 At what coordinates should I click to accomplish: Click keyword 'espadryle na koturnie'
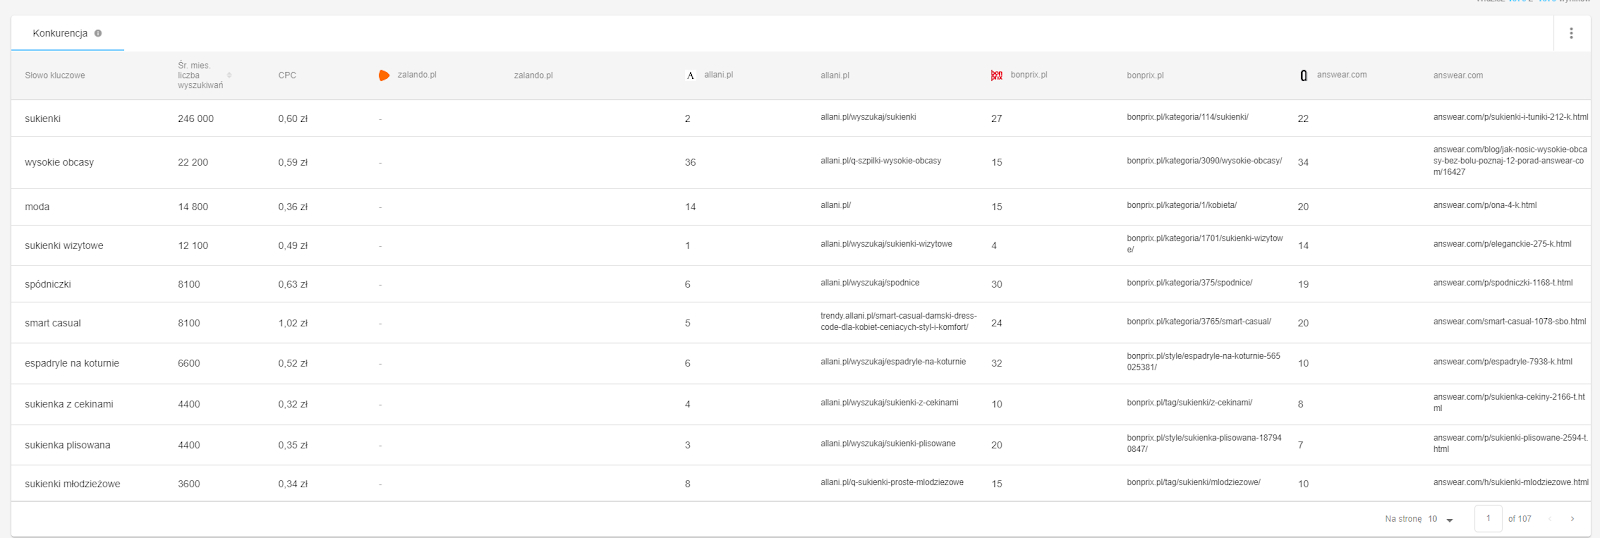[72, 363]
